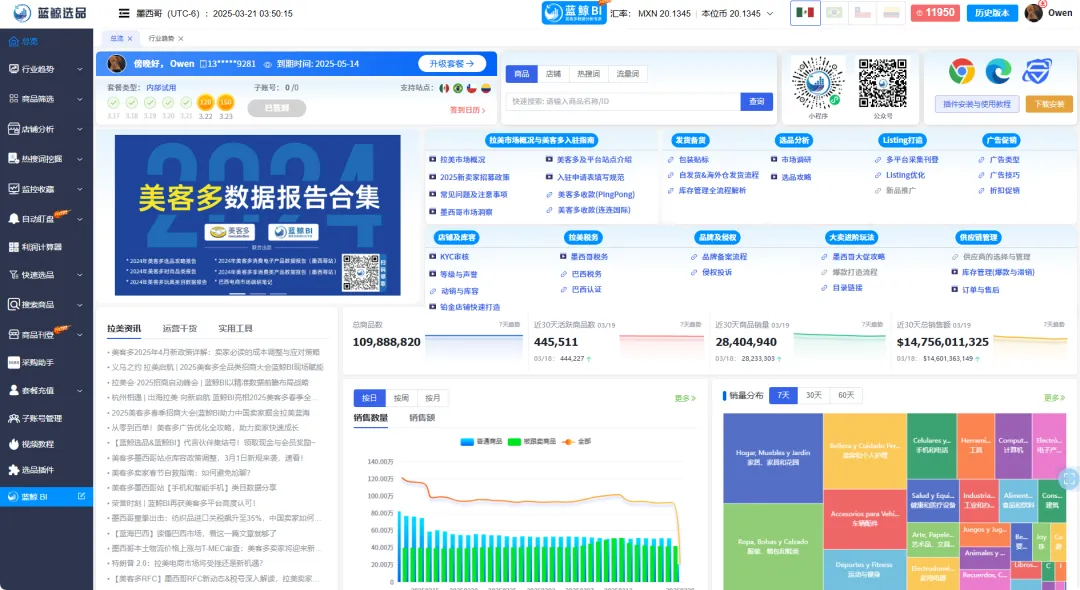Click the orange 下载安装 button
Screen dimensions: 1080x590
(1049, 104)
